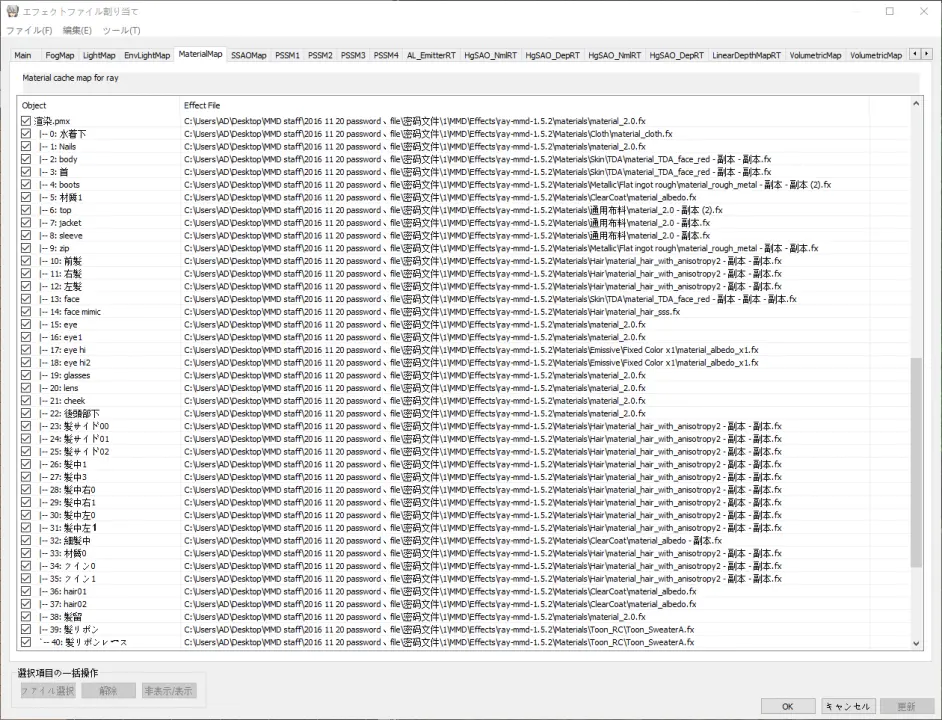Switch to the LightMap tab

point(99,55)
